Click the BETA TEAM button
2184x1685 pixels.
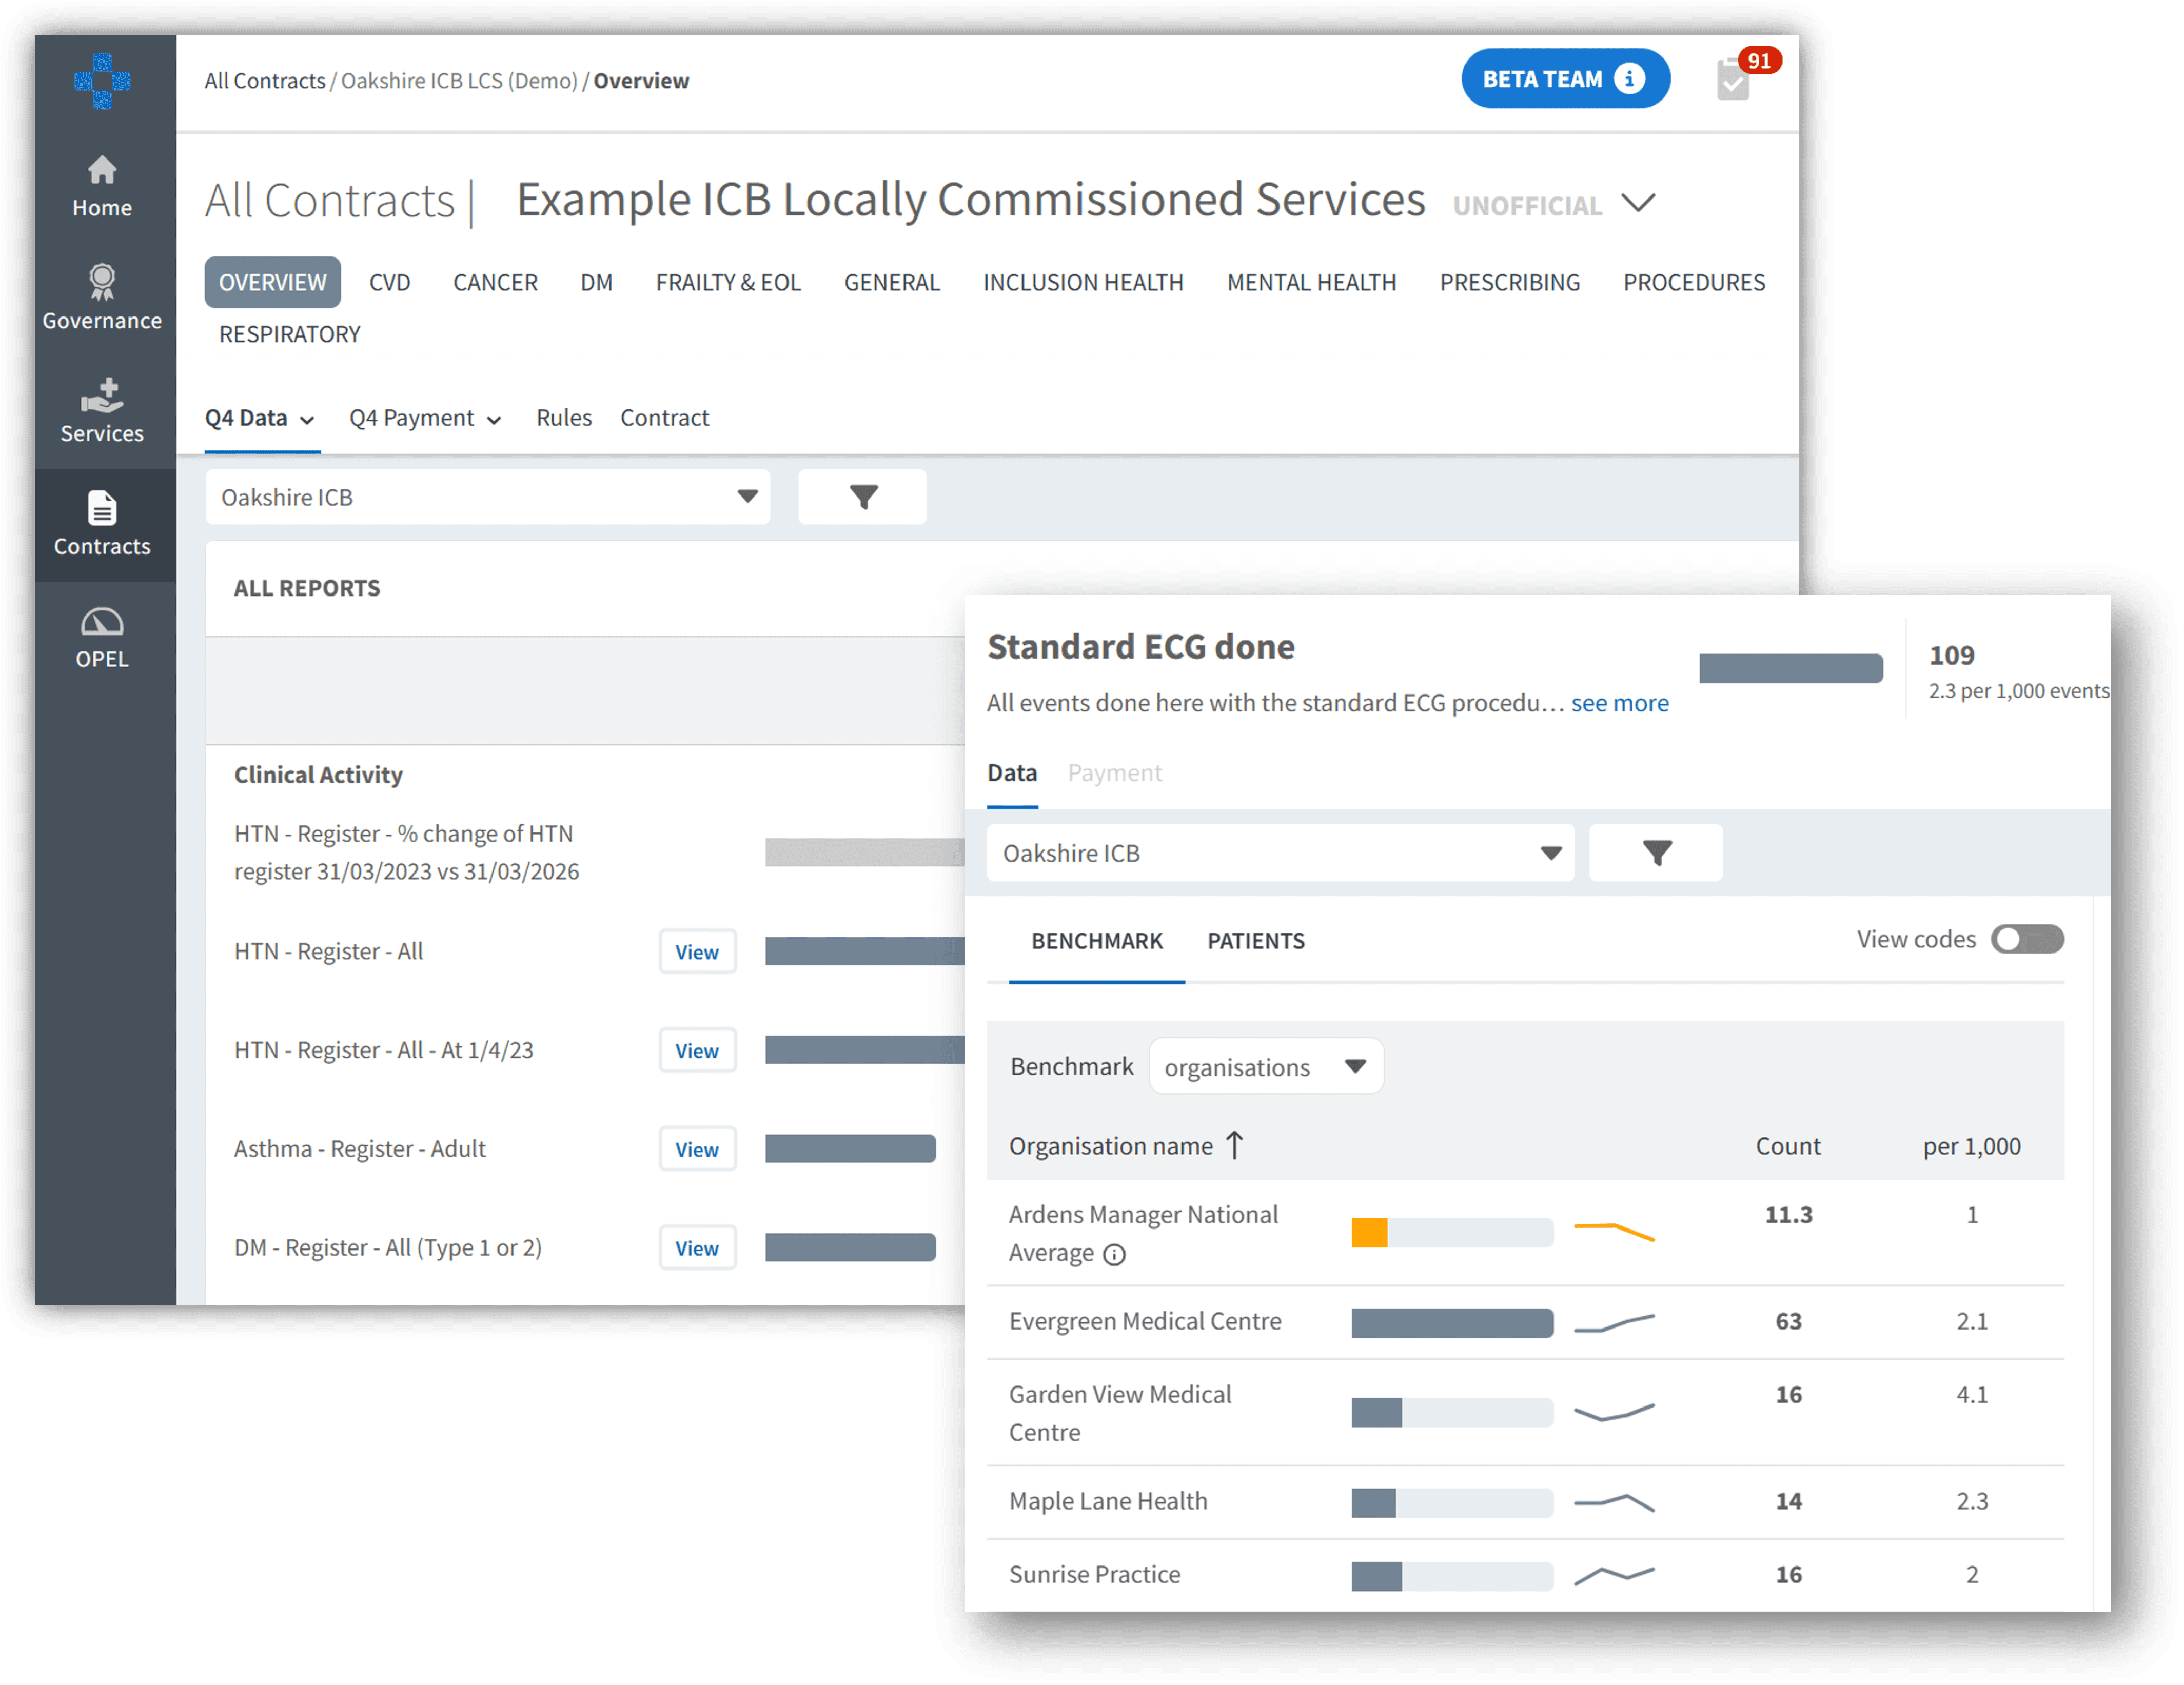click(x=1565, y=79)
